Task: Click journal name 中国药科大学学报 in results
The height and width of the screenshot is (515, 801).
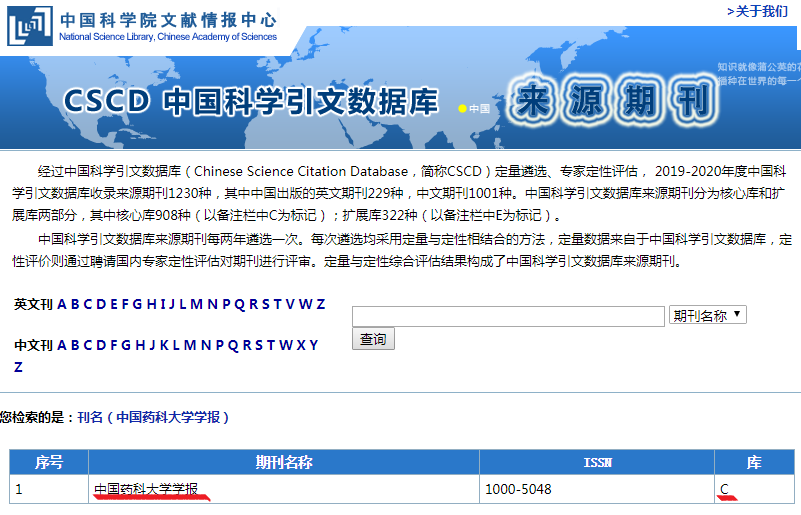Action: coord(146,489)
